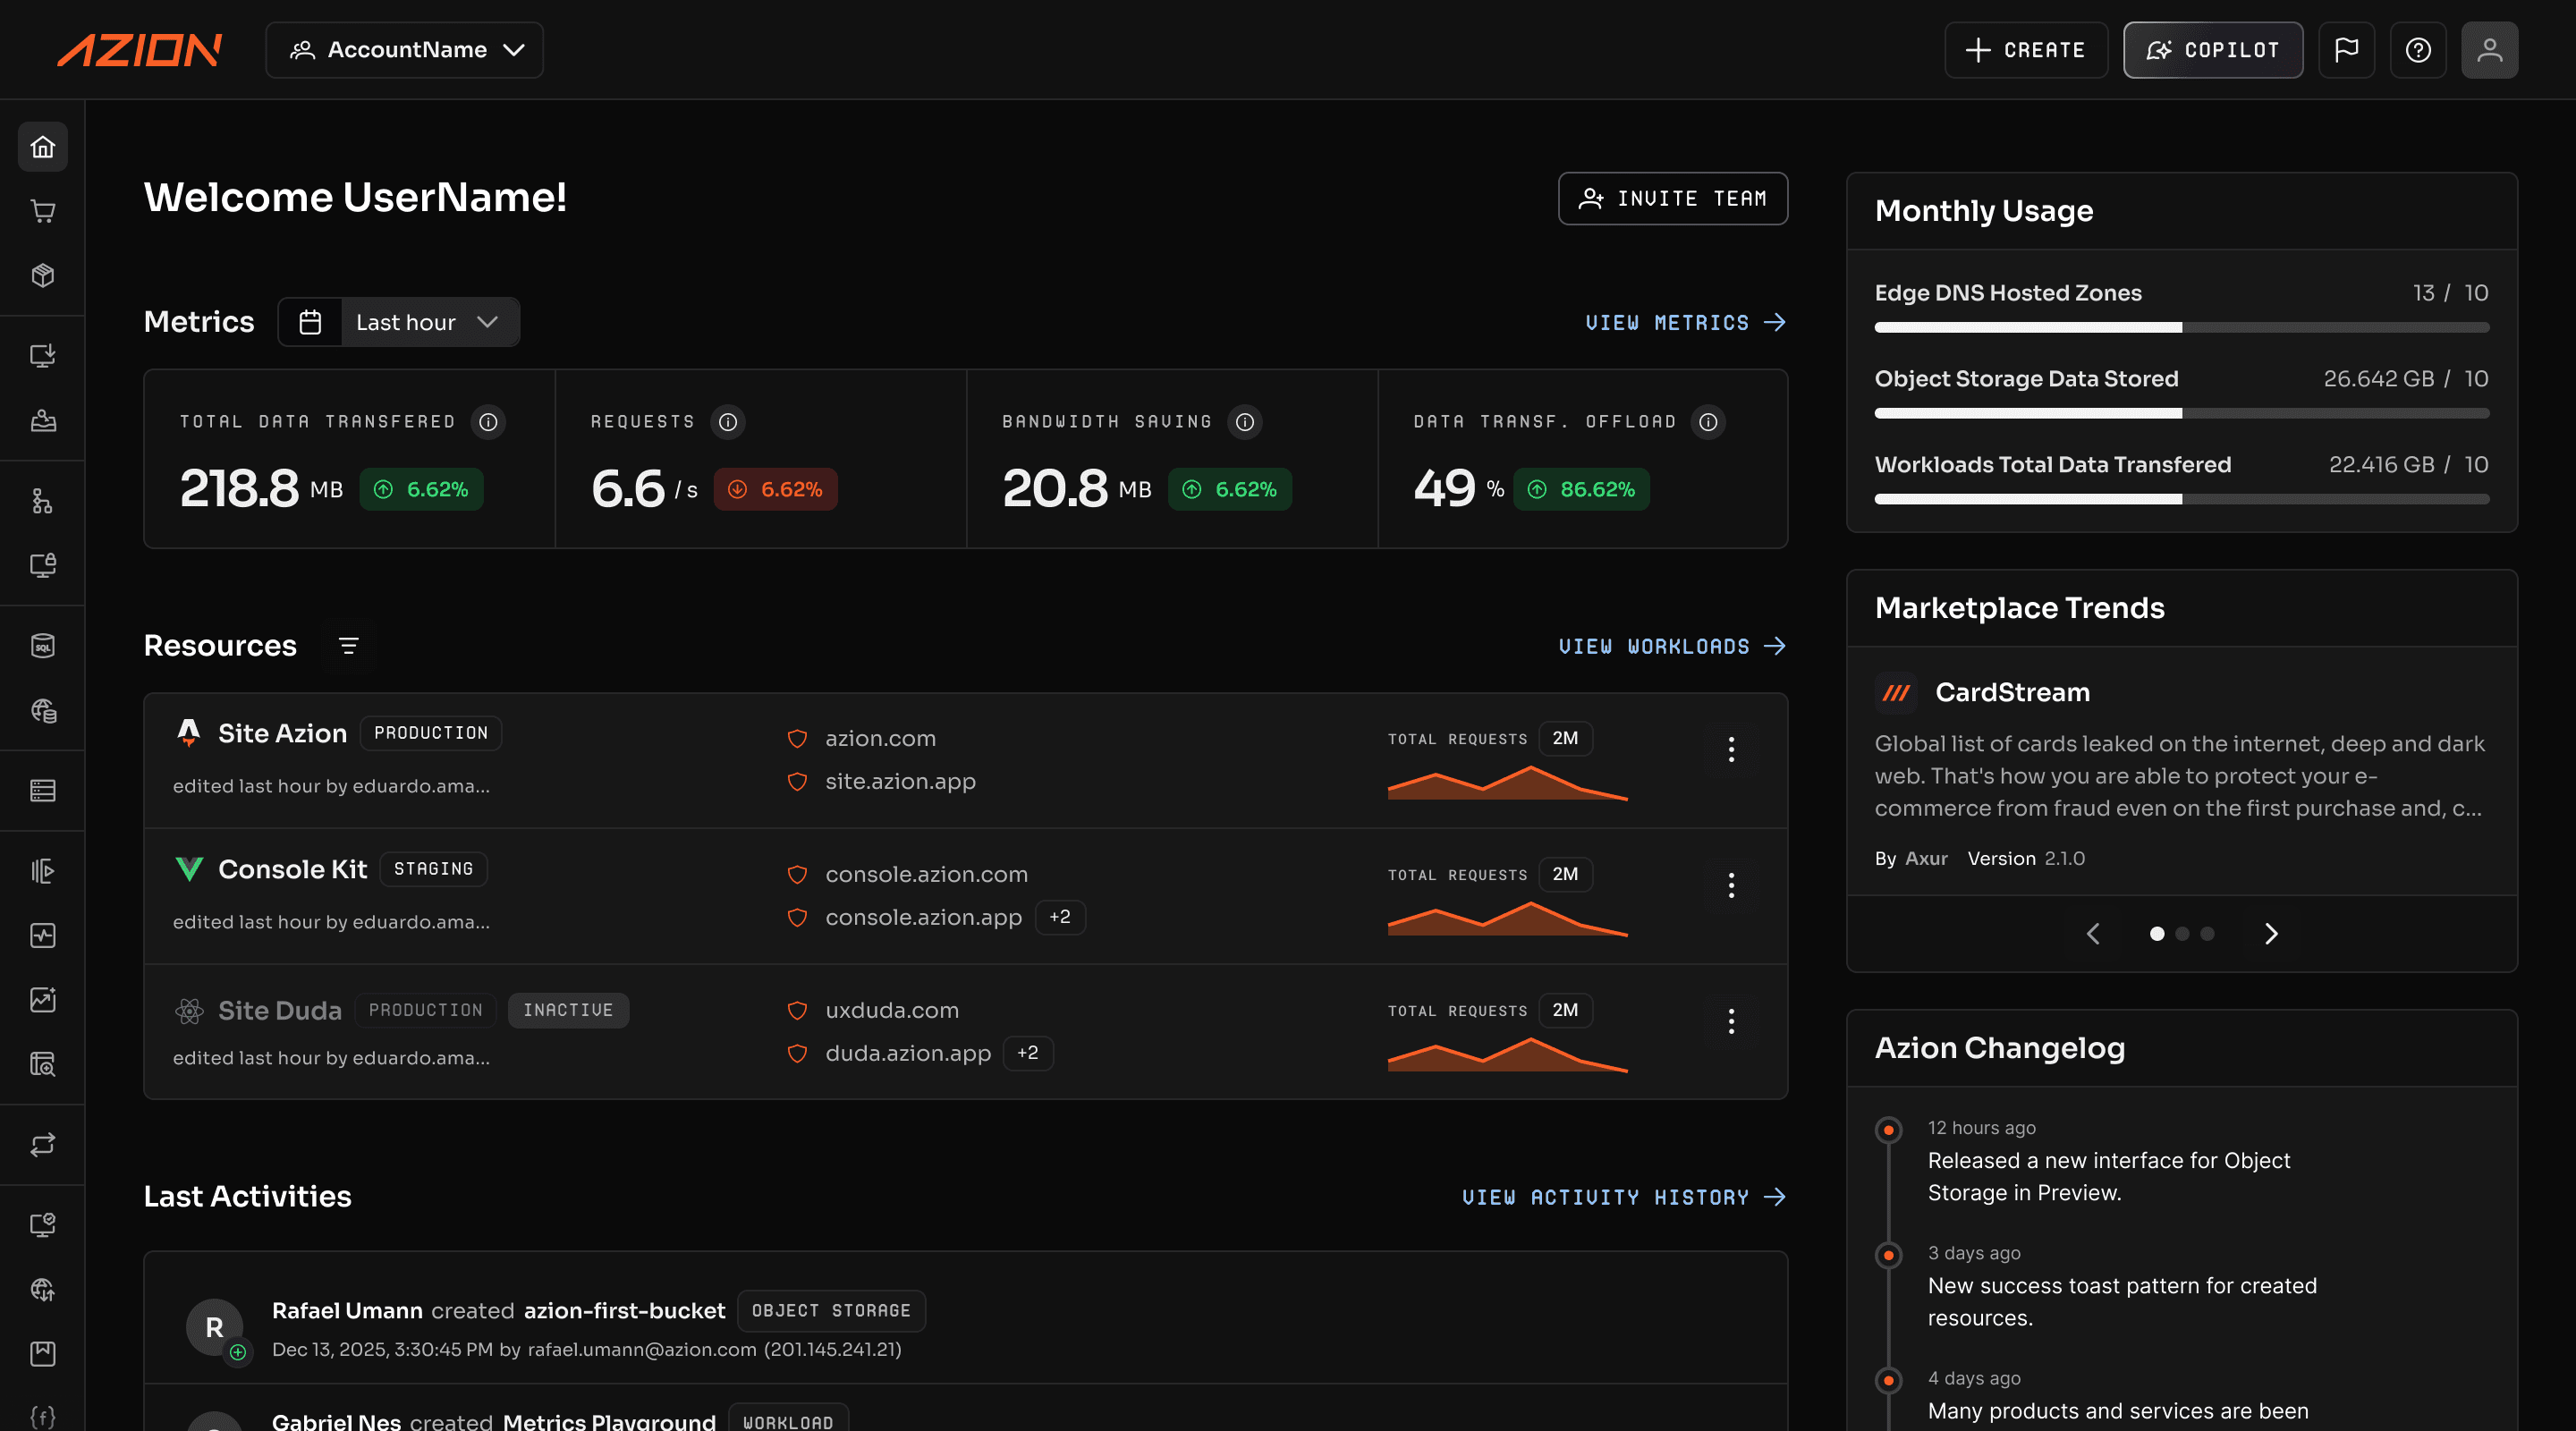Go to previous Marketplace Trends card
This screenshot has width=2576, height=1431.
pos(2093,934)
